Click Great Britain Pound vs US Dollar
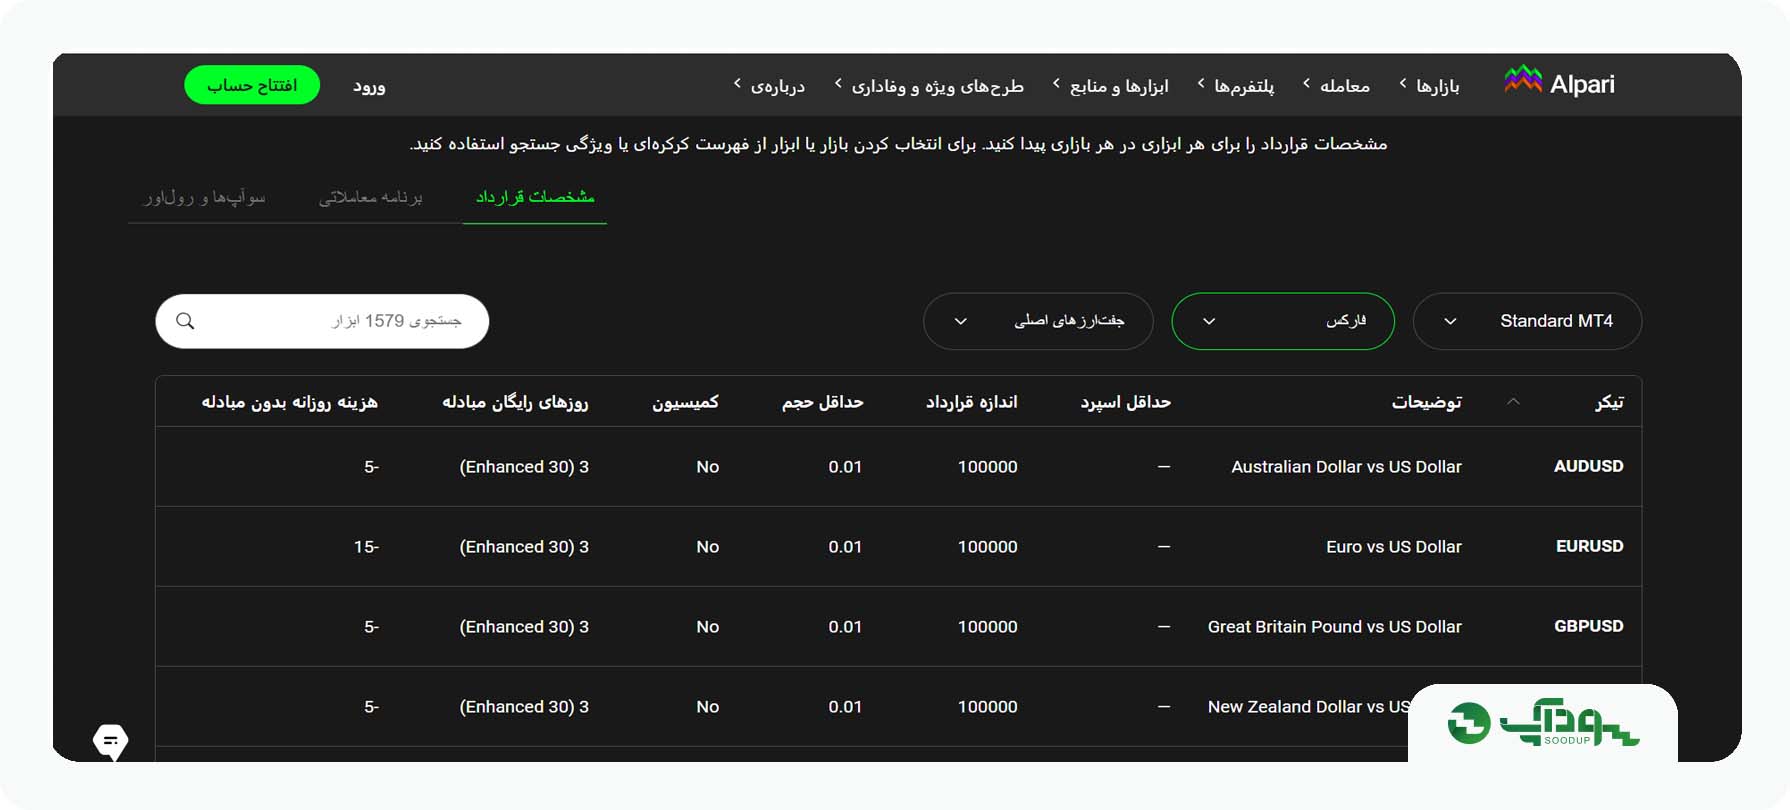 [x=1334, y=626]
